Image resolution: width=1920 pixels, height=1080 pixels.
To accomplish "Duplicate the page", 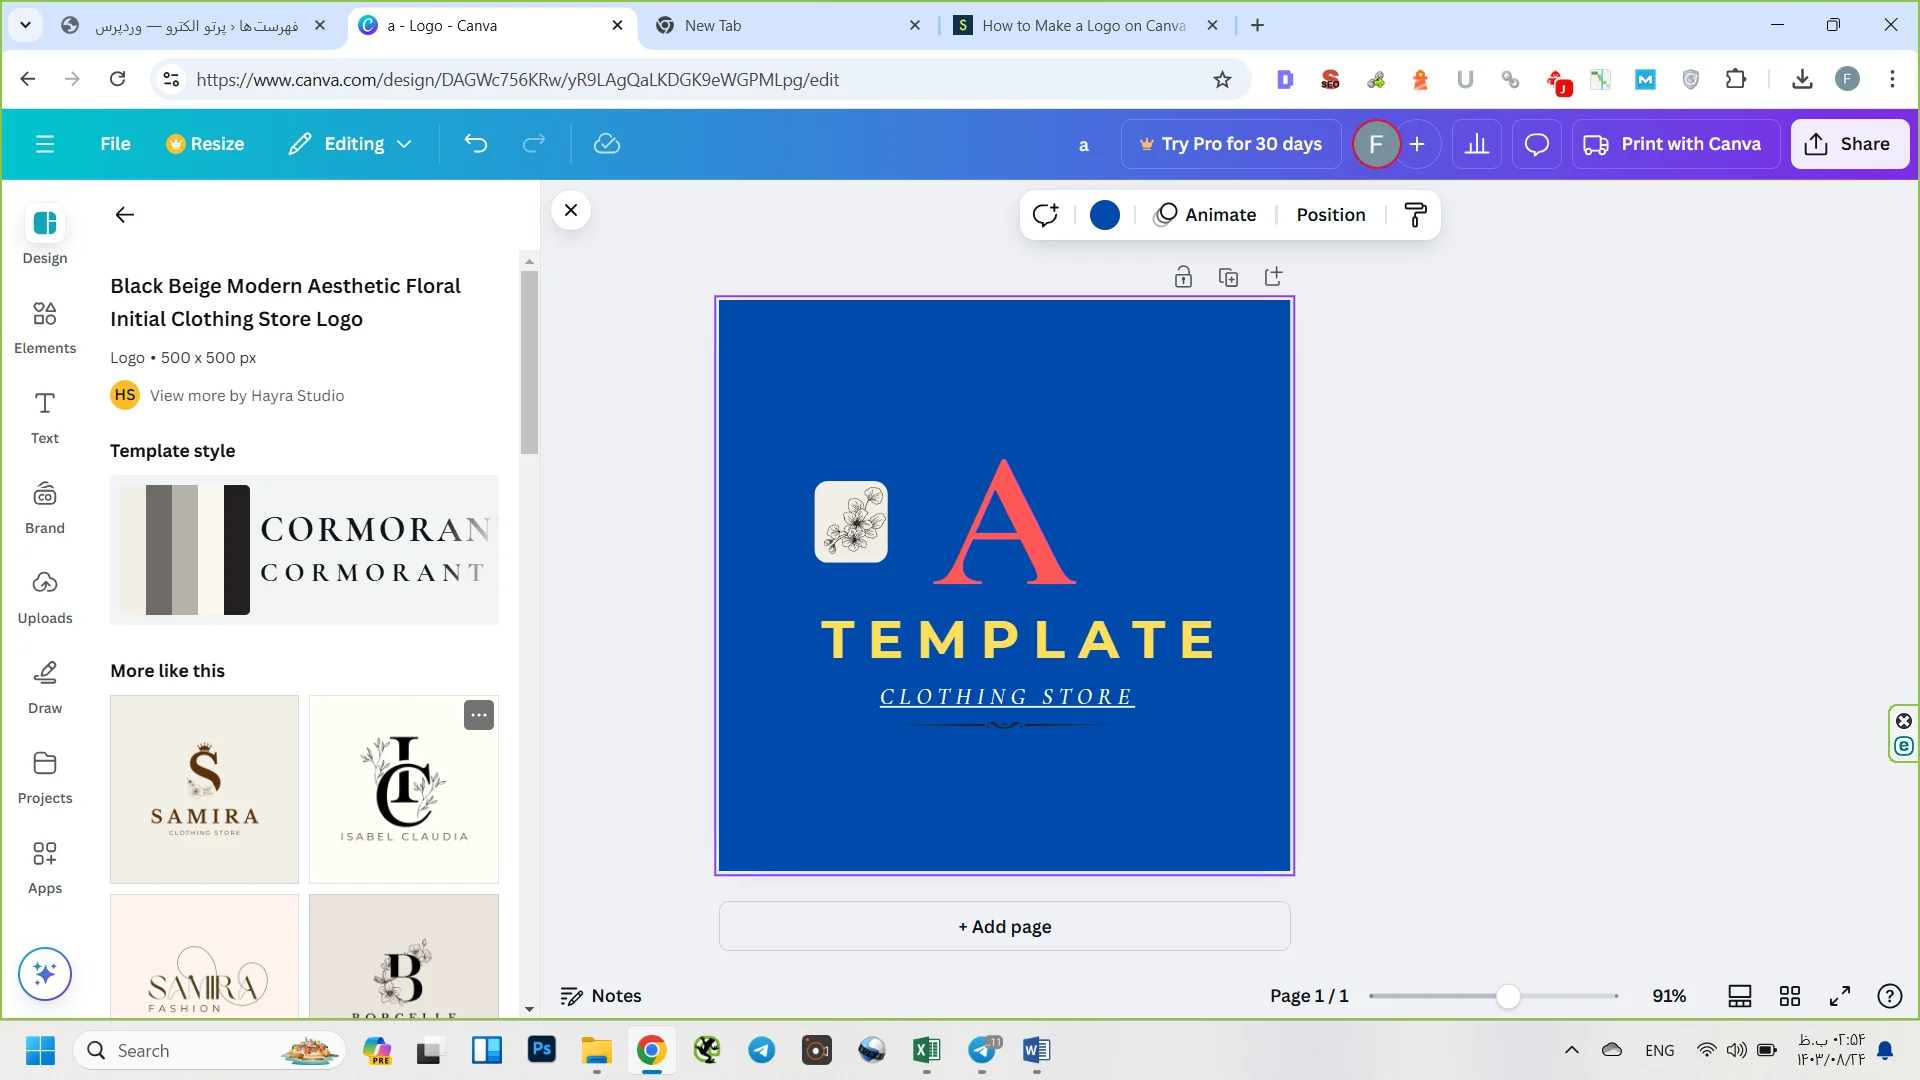I will point(1228,277).
